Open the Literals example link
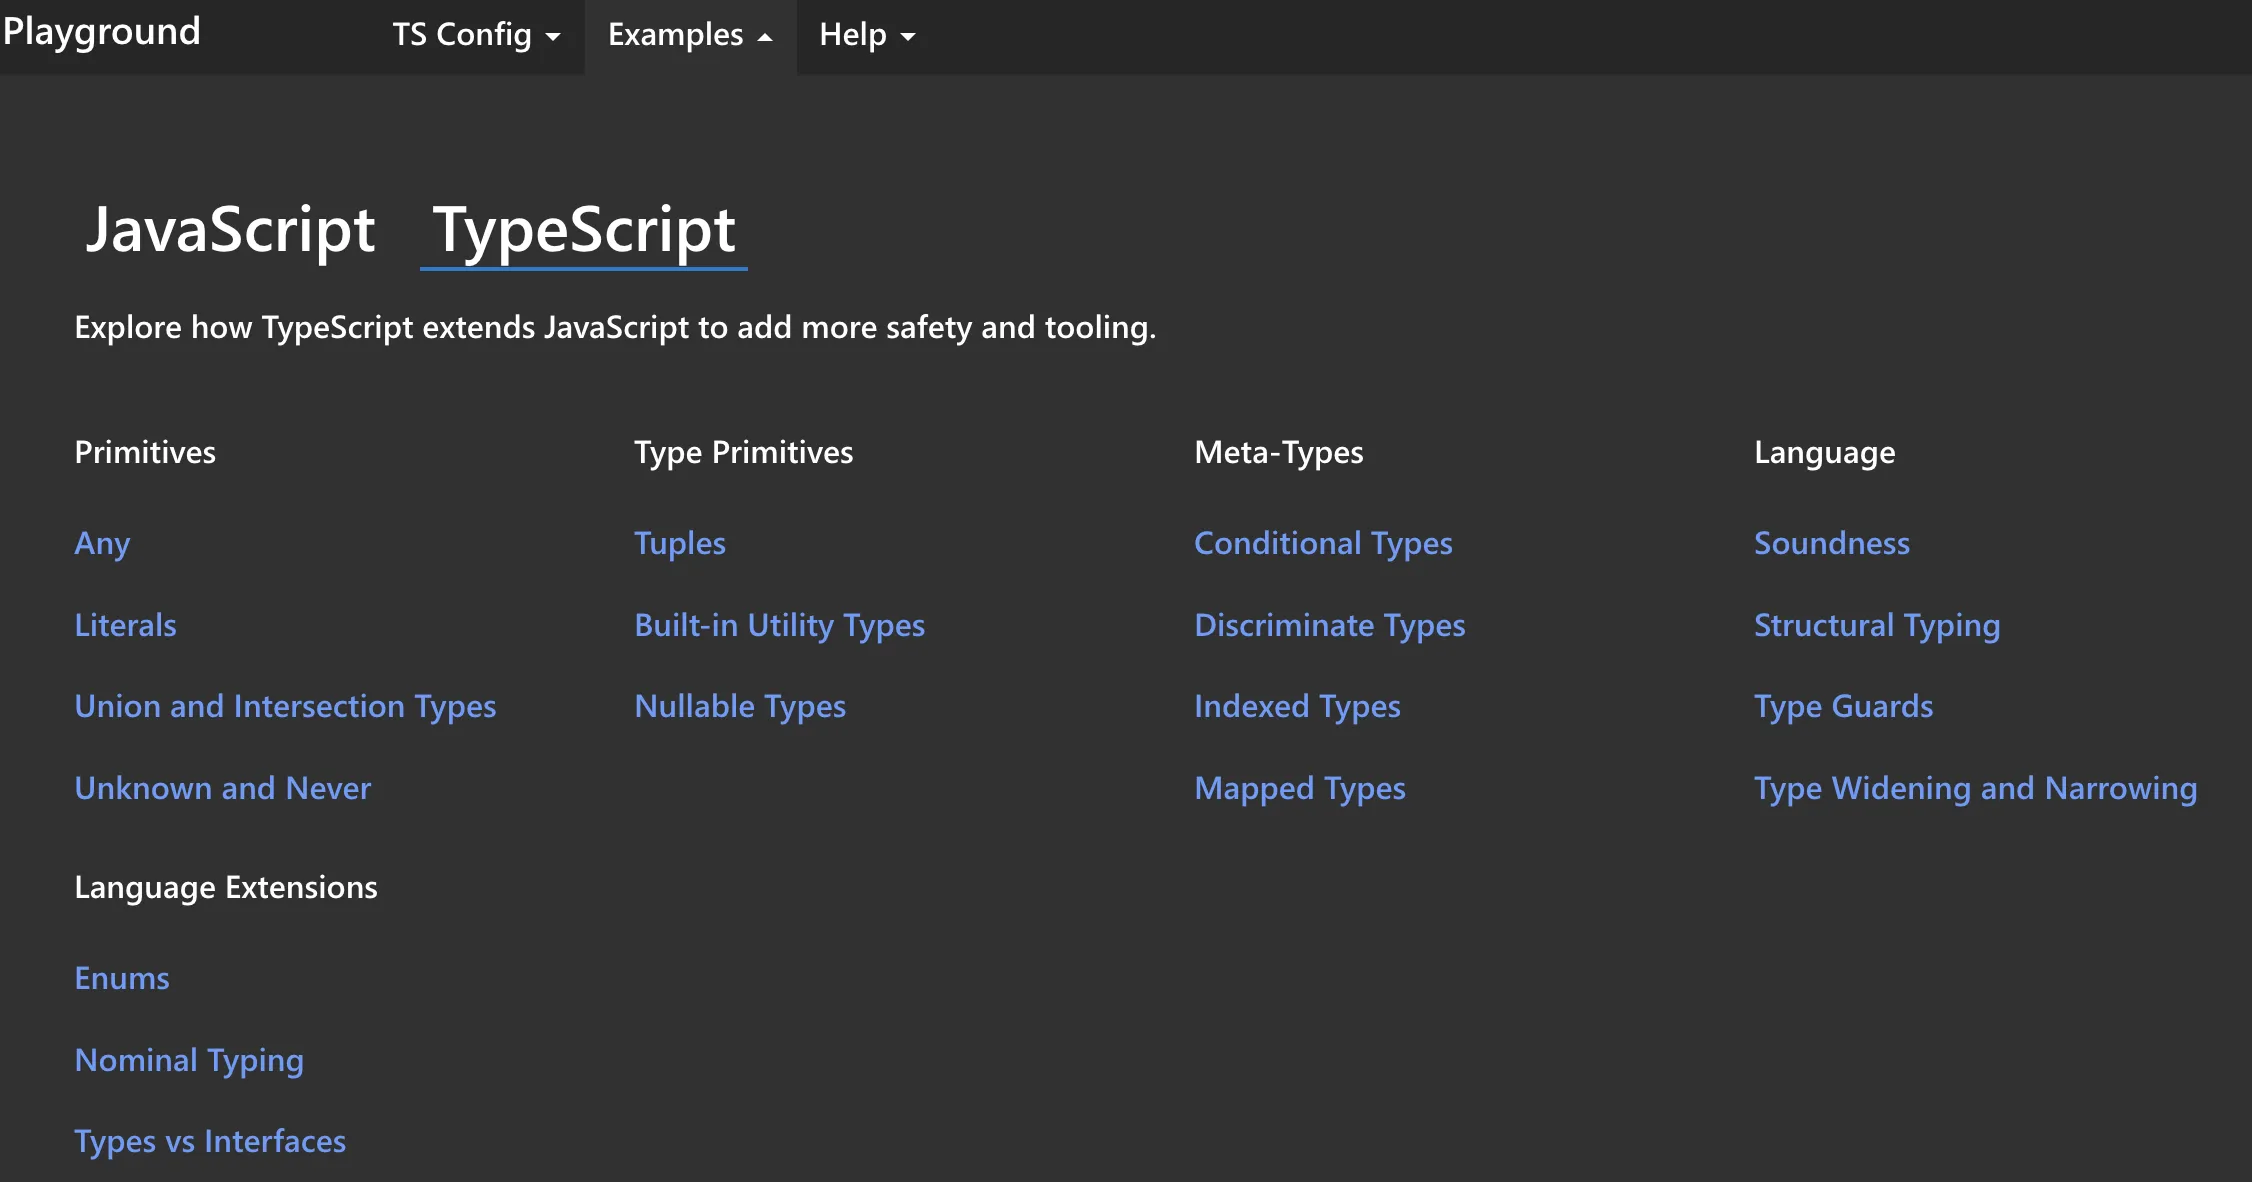The height and width of the screenshot is (1182, 2252). 125,625
